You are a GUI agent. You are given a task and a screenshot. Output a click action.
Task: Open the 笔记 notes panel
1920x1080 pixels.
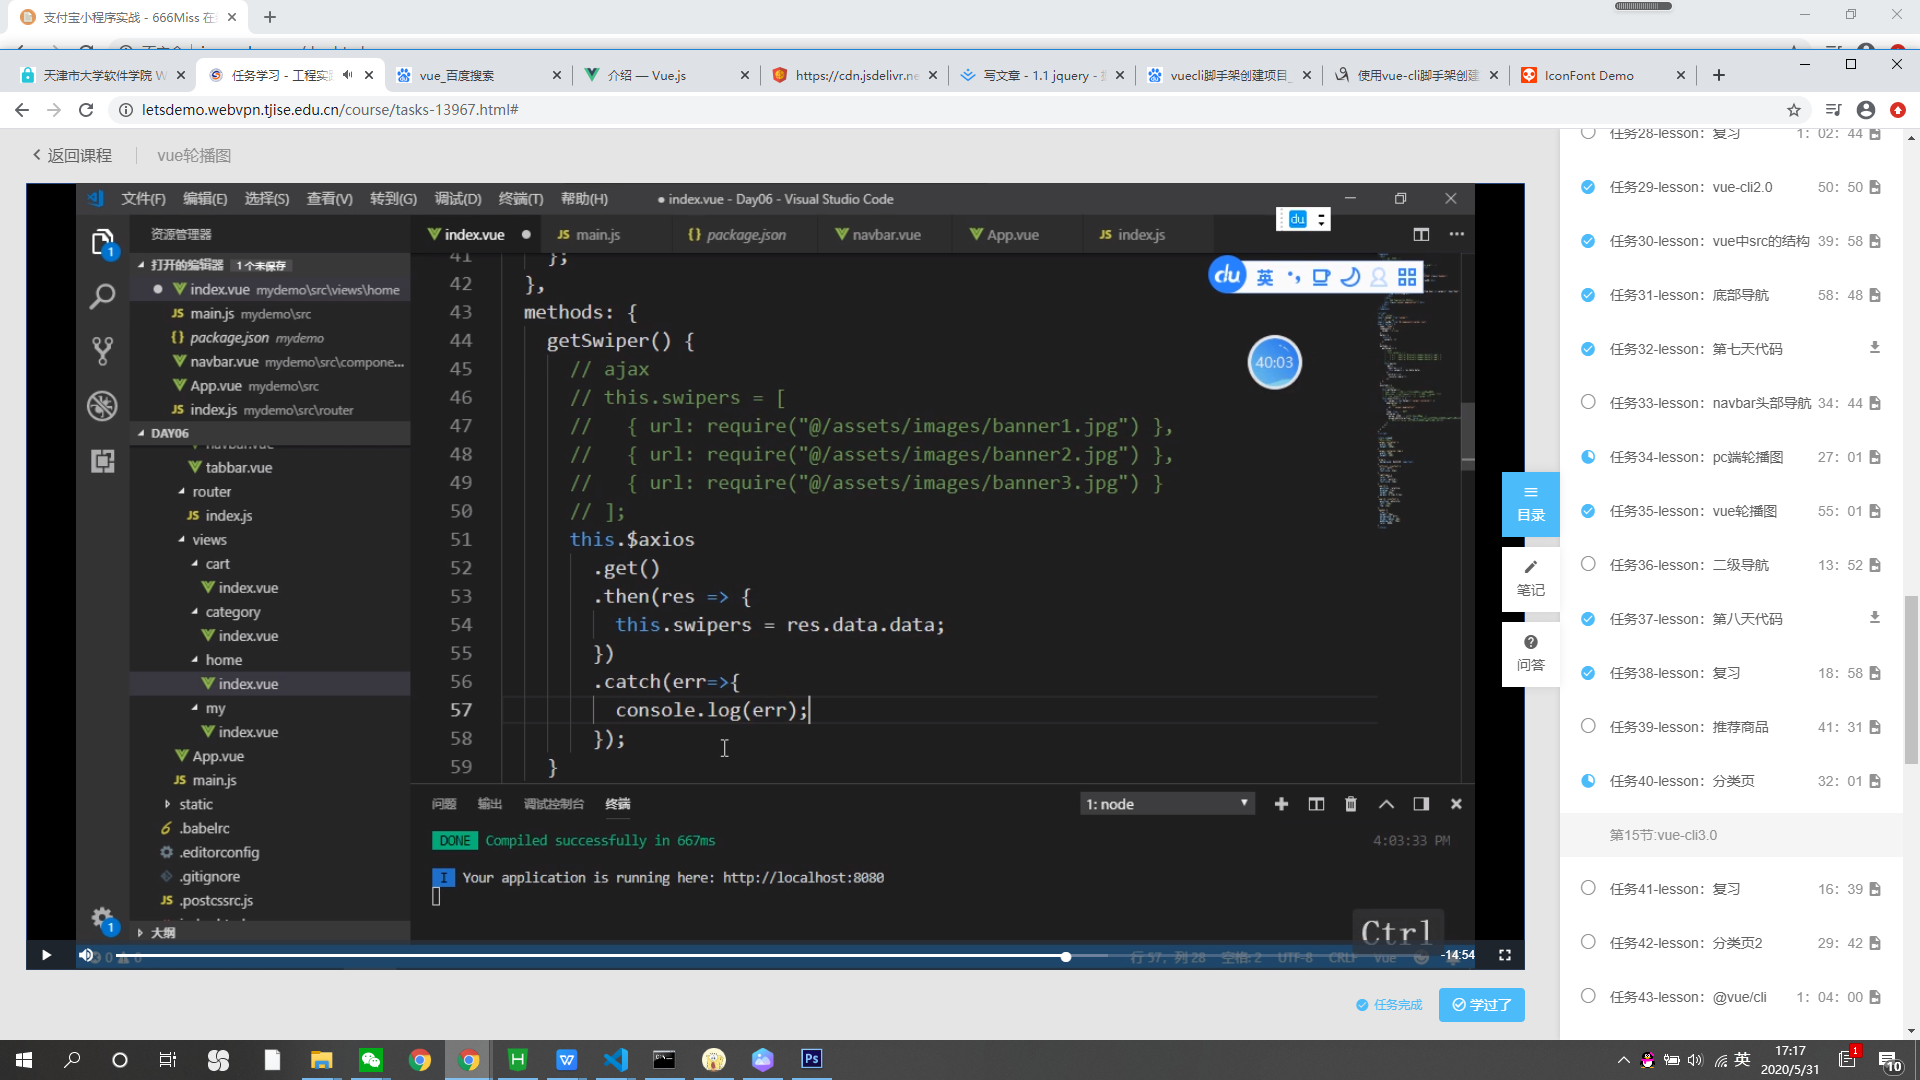coord(1530,579)
